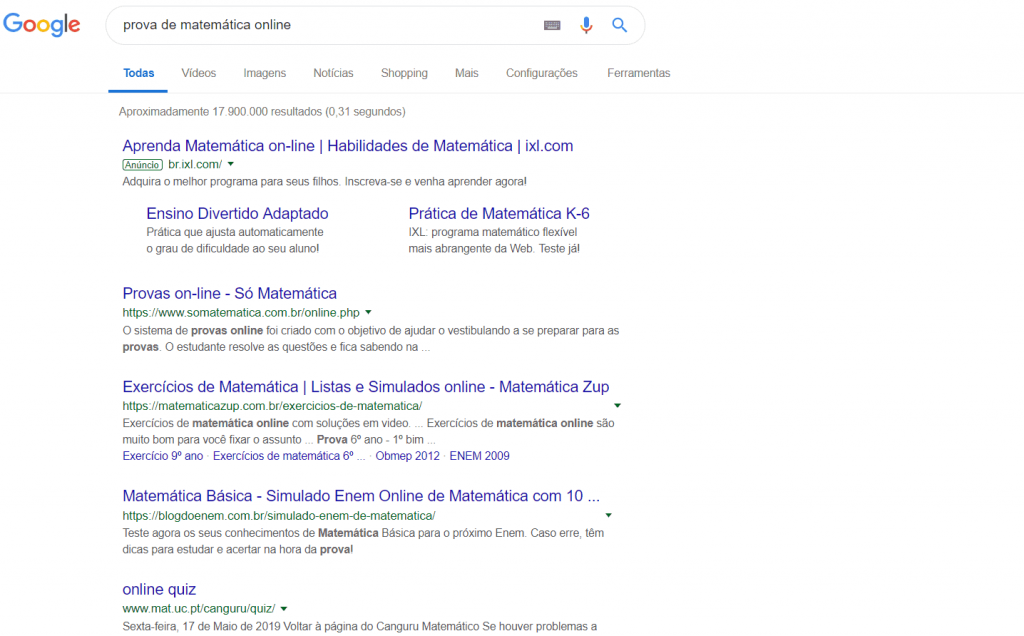Open the 'Ensino Divertido Adaptado' sitelink
This screenshot has width=1024, height=636.
point(237,214)
